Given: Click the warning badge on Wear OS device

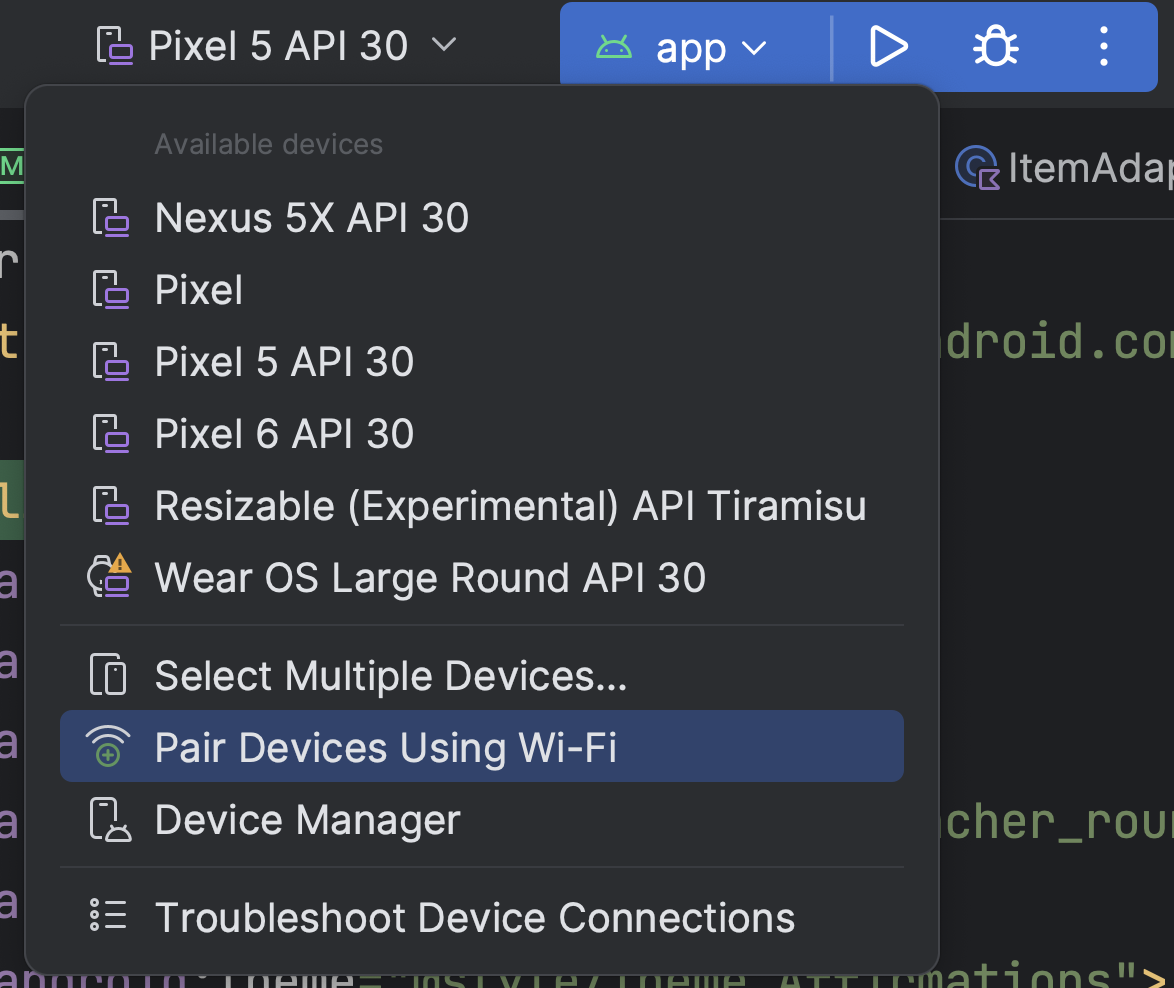Looking at the screenshot, I should pyautogui.click(x=122, y=565).
